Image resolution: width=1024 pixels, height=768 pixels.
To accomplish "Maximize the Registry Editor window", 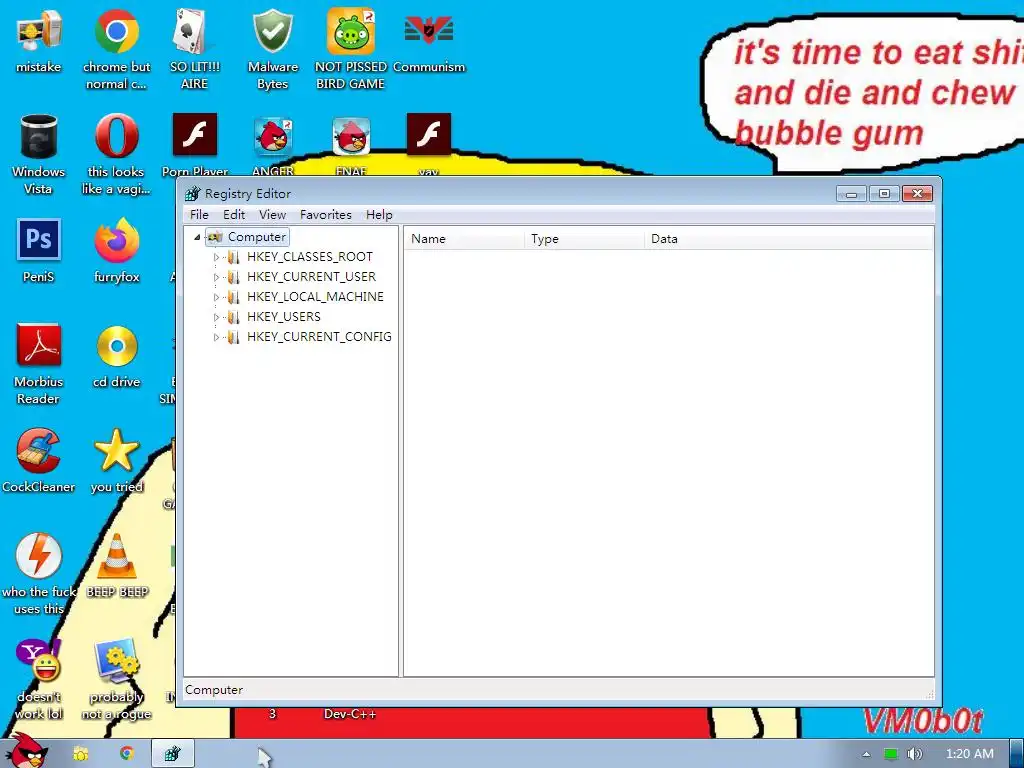I will (884, 194).
